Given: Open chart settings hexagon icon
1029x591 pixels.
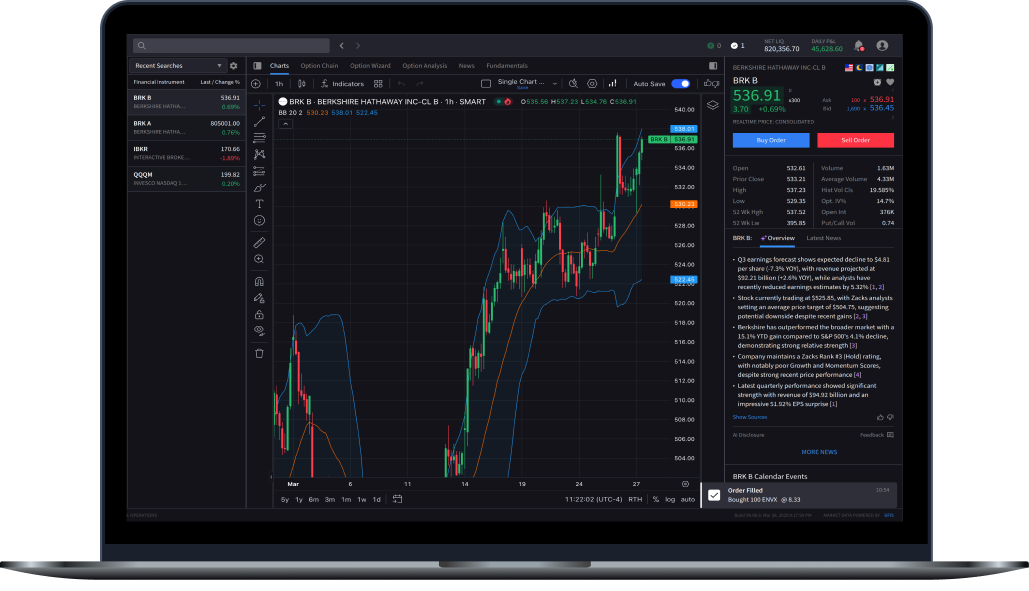Looking at the screenshot, I should pyautogui.click(x=592, y=83).
